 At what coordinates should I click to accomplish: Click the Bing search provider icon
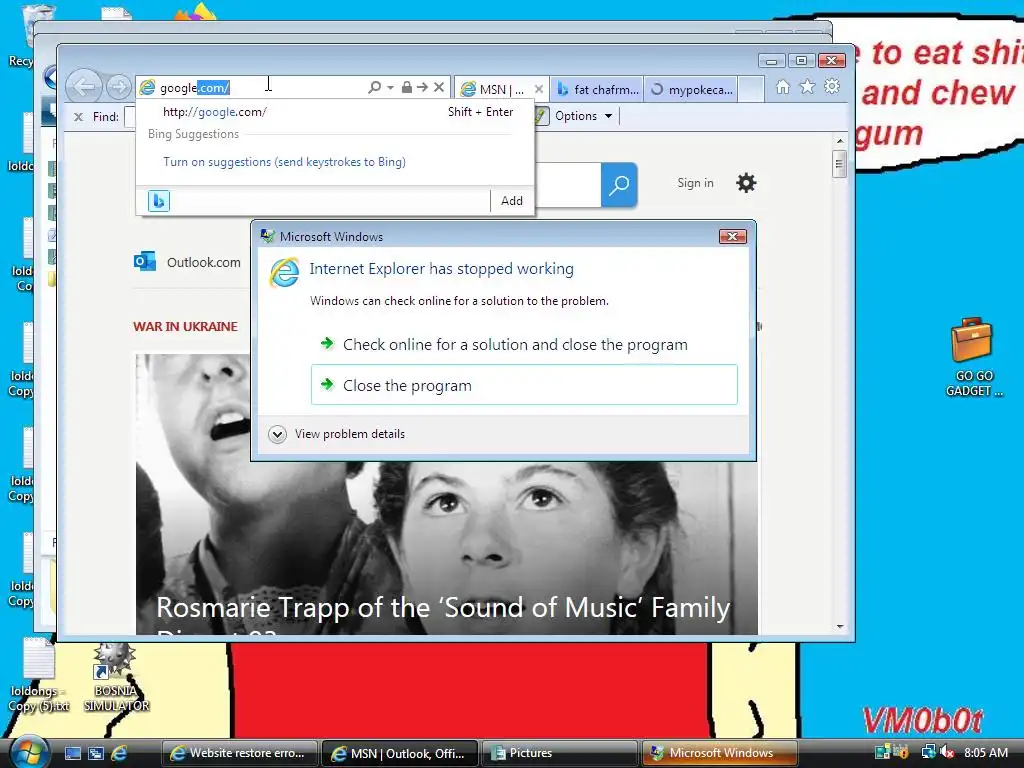coord(159,200)
